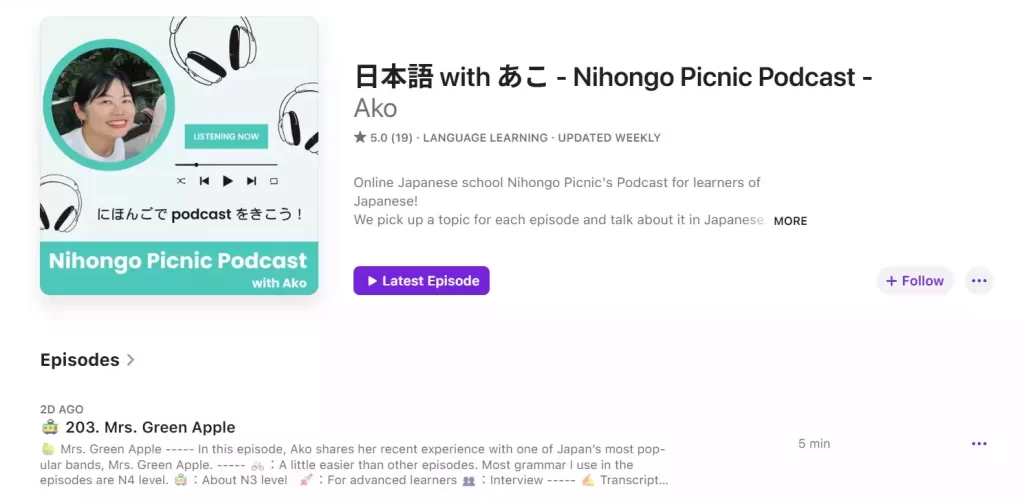Click the Ako author name link

pyautogui.click(x=376, y=108)
